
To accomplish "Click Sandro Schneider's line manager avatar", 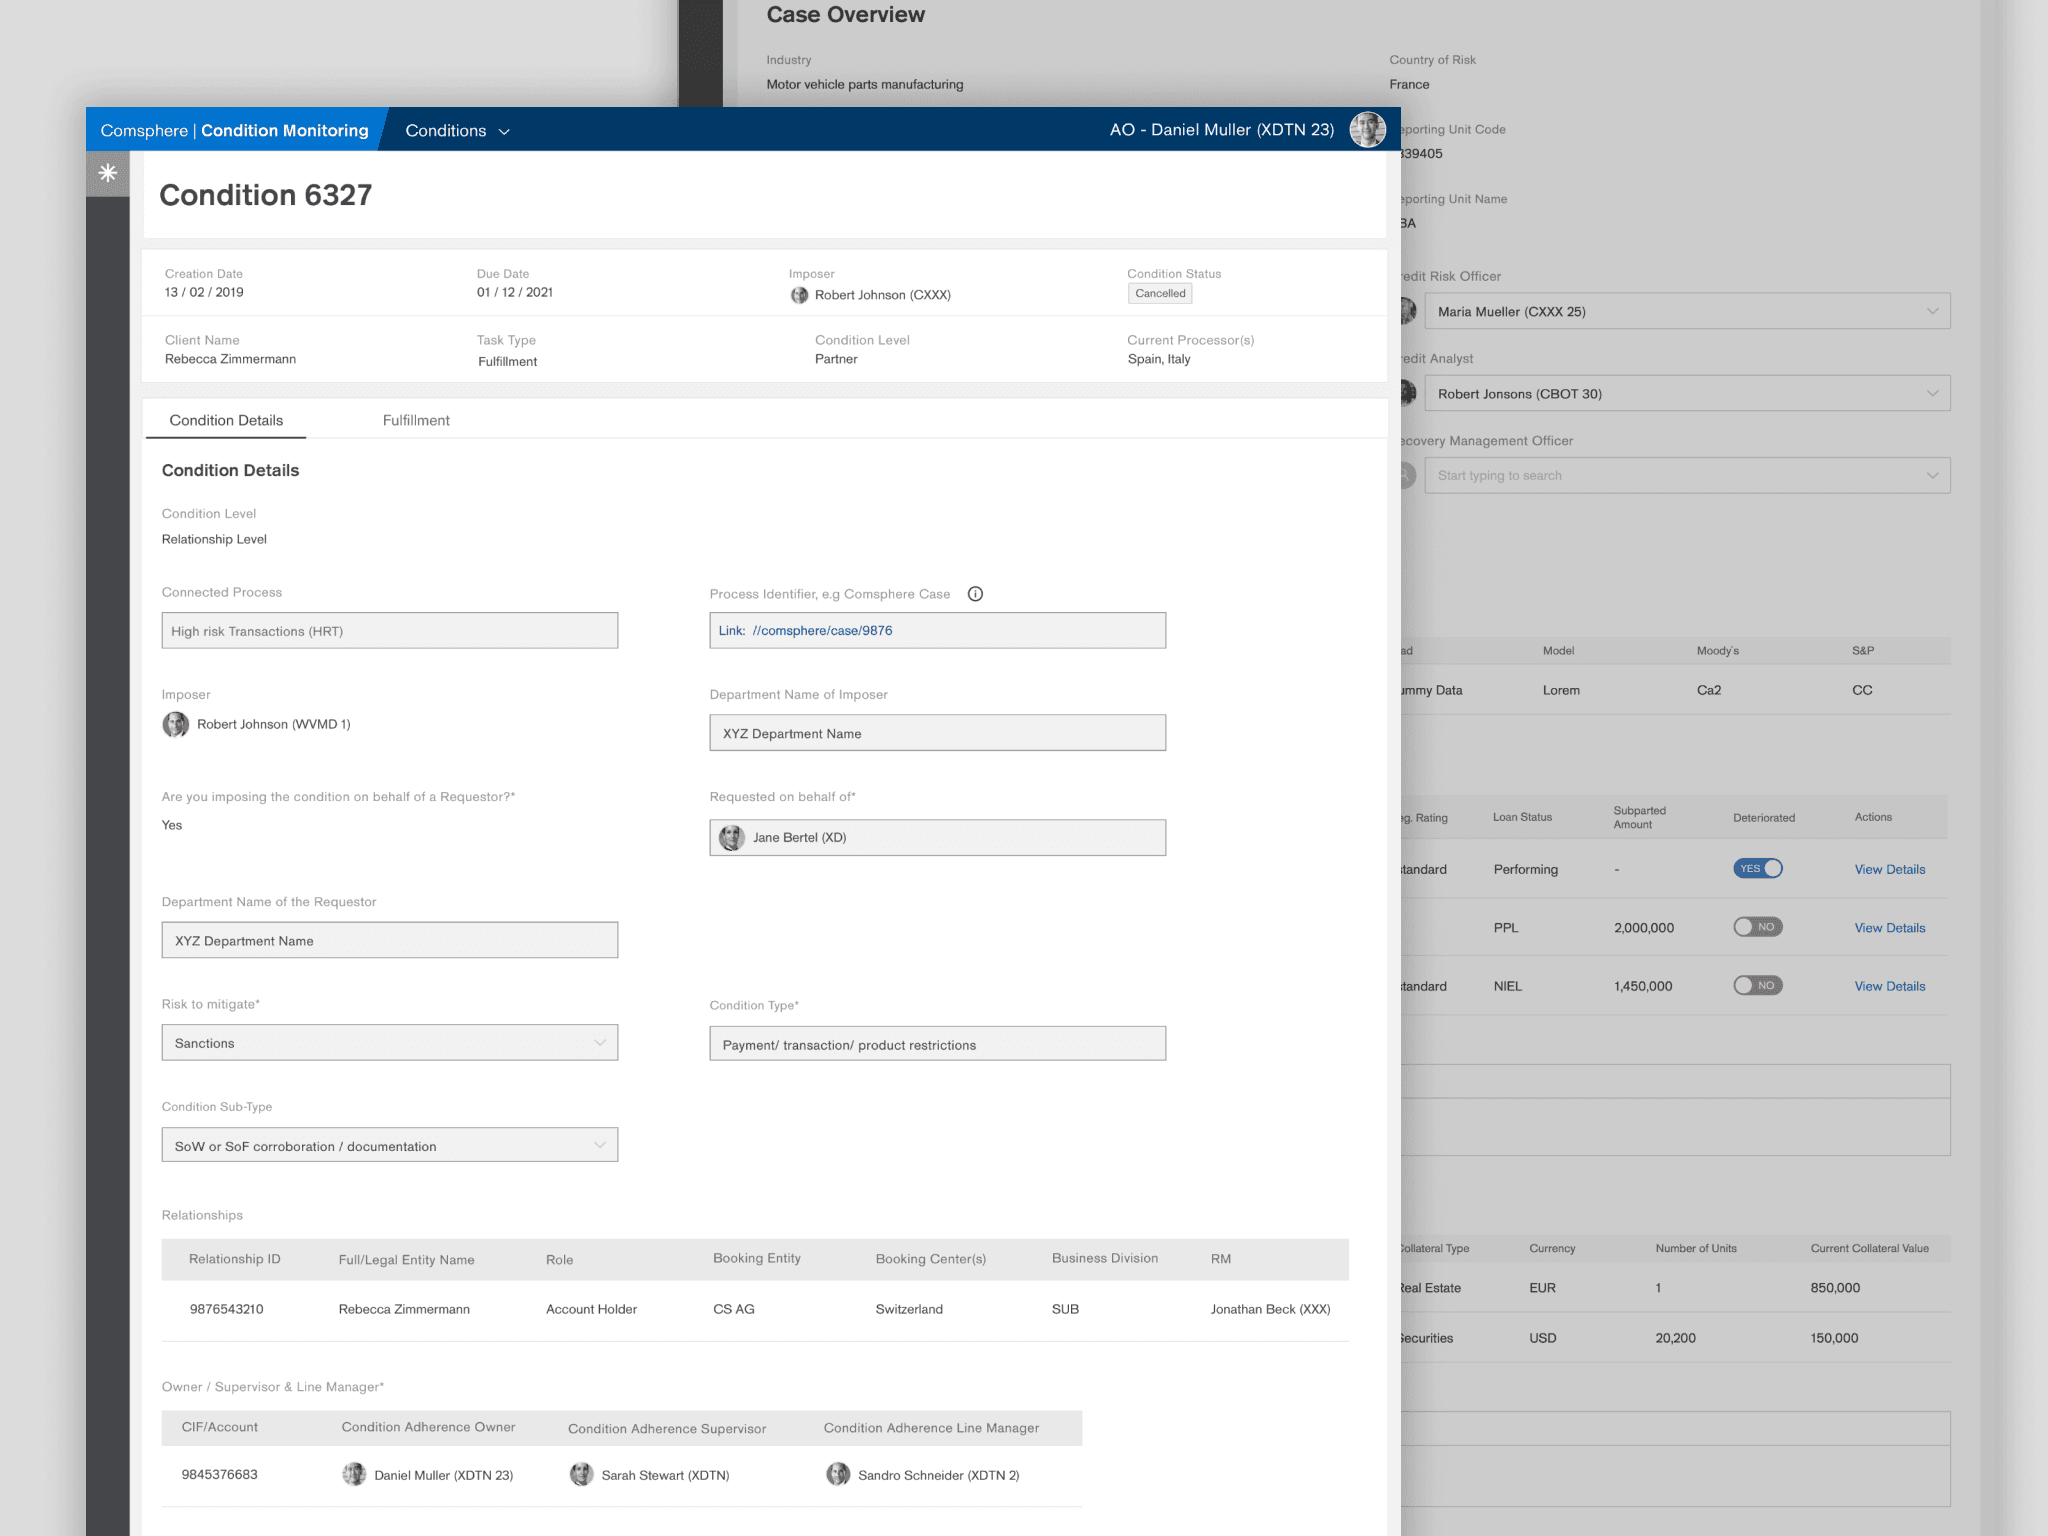I will 838,1475.
